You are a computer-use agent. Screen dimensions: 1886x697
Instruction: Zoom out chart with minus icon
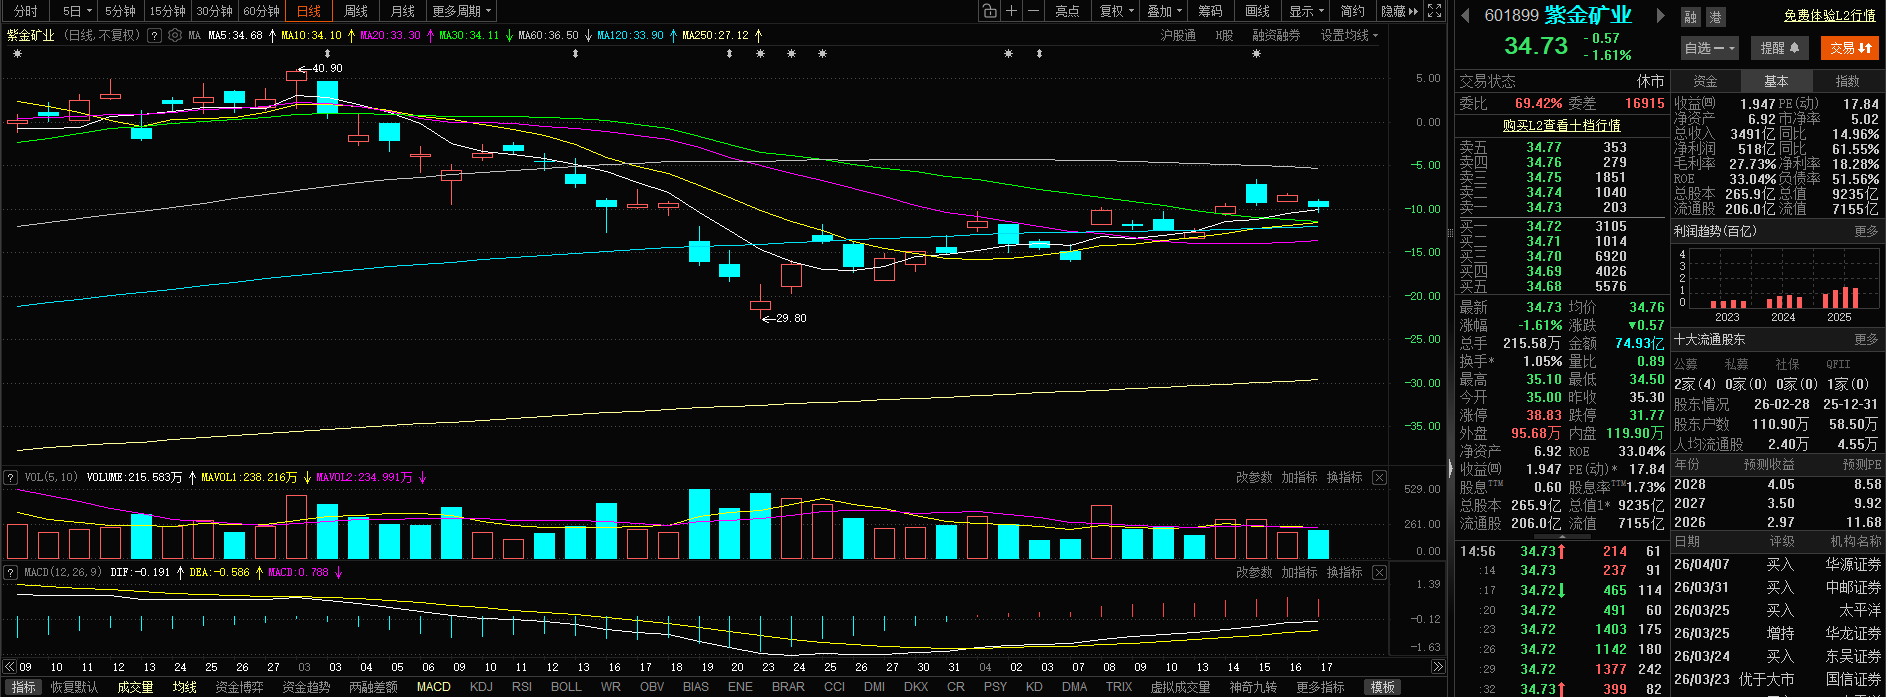click(x=1033, y=11)
